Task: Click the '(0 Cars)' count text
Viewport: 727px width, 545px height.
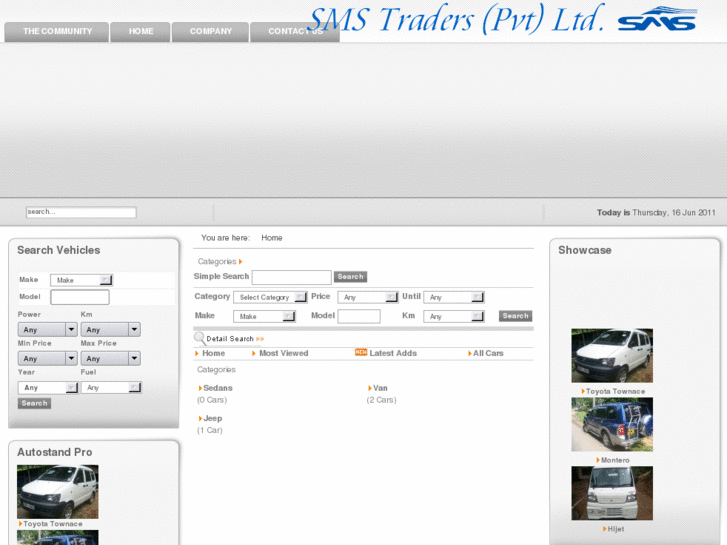Action: [212, 400]
